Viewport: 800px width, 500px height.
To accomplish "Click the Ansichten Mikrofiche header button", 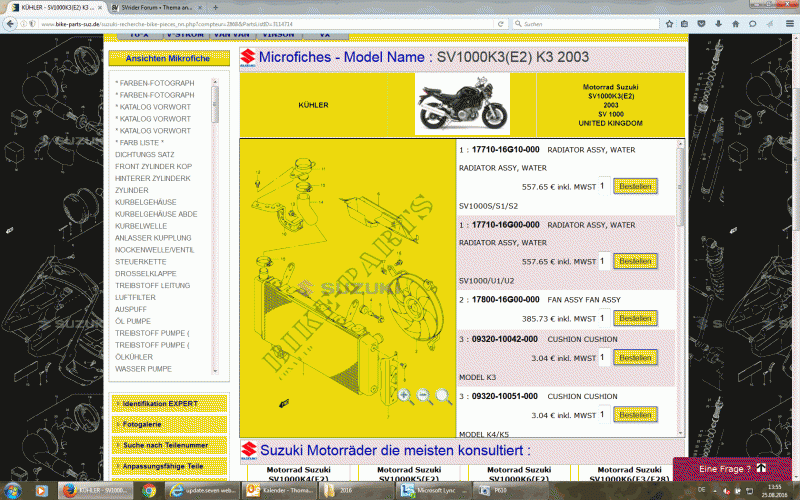I will pyautogui.click(x=169, y=59).
